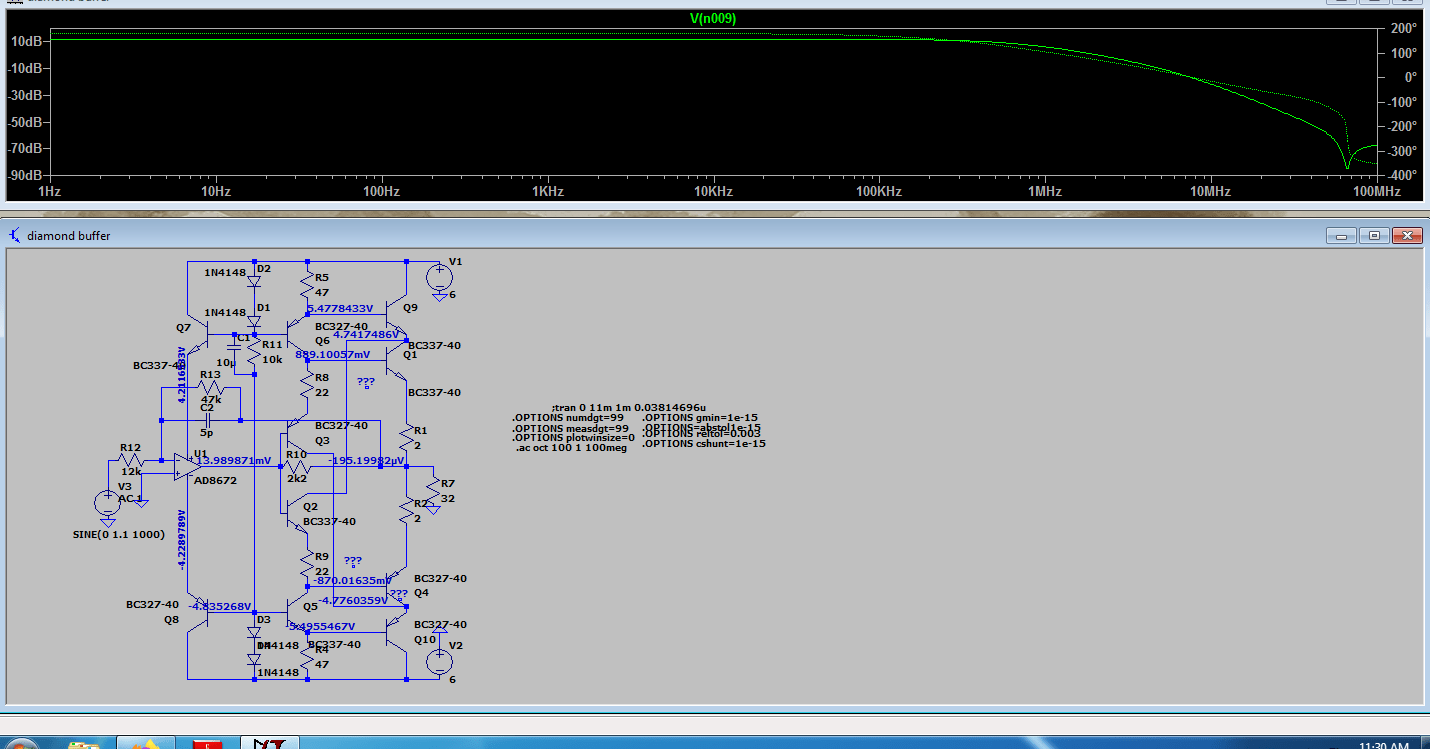Select resistor R10 2k2 symbol
The image size is (1430, 749).
(x=297, y=467)
